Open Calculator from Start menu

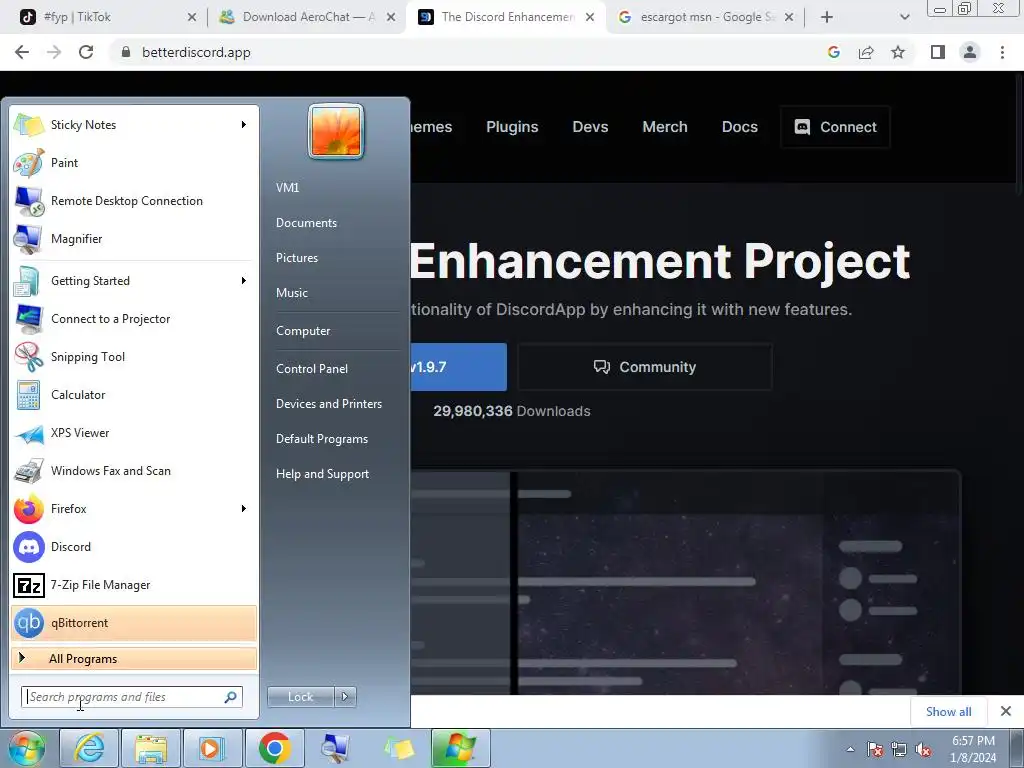134,394
